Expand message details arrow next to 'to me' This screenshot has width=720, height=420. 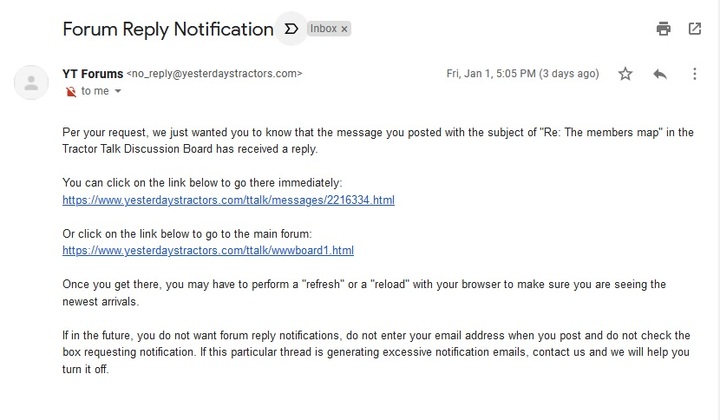coord(118,91)
